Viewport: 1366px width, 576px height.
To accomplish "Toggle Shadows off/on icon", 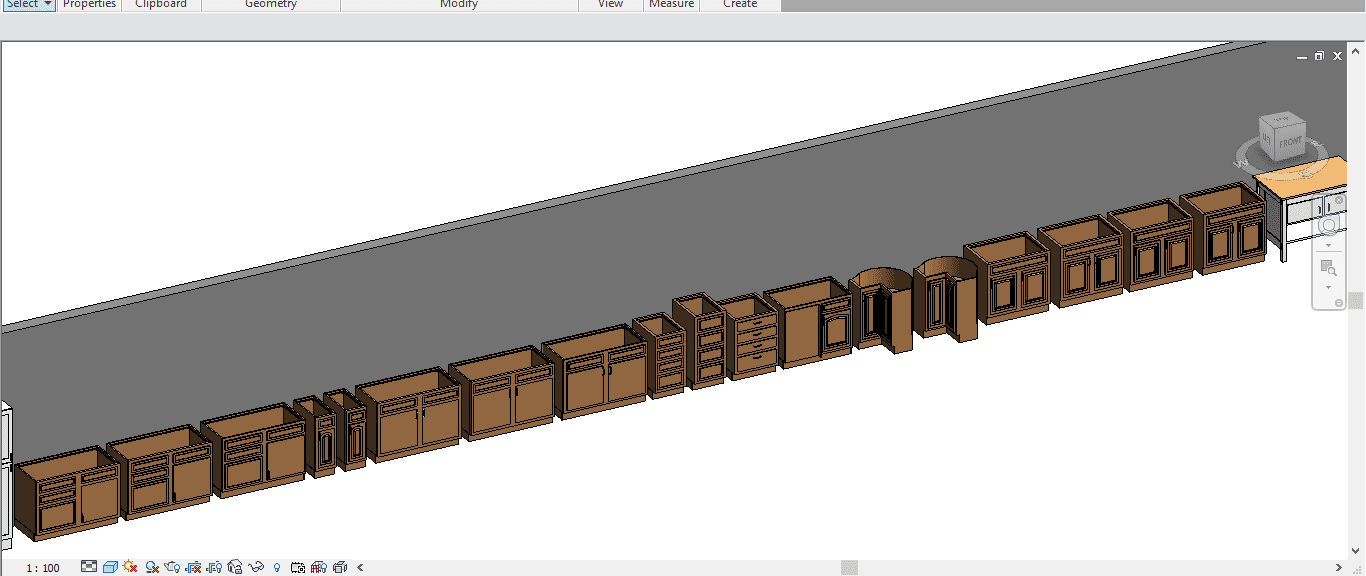I will pyautogui.click(x=152, y=567).
